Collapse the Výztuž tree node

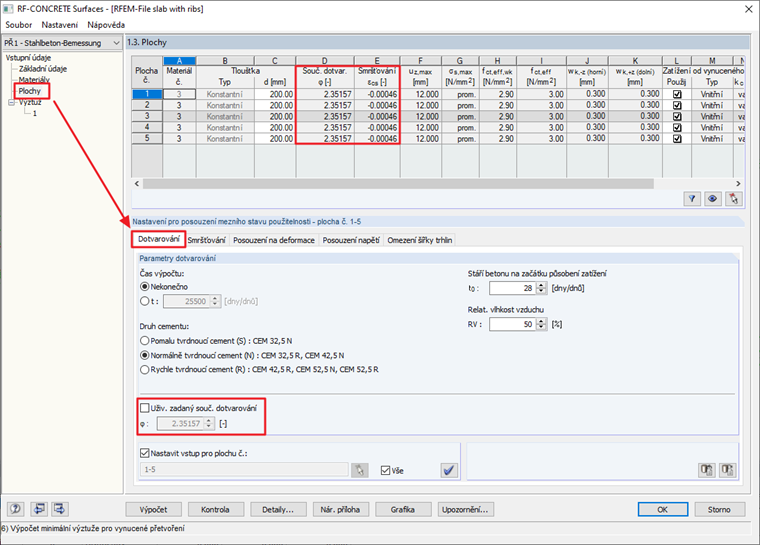click(11, 102)
